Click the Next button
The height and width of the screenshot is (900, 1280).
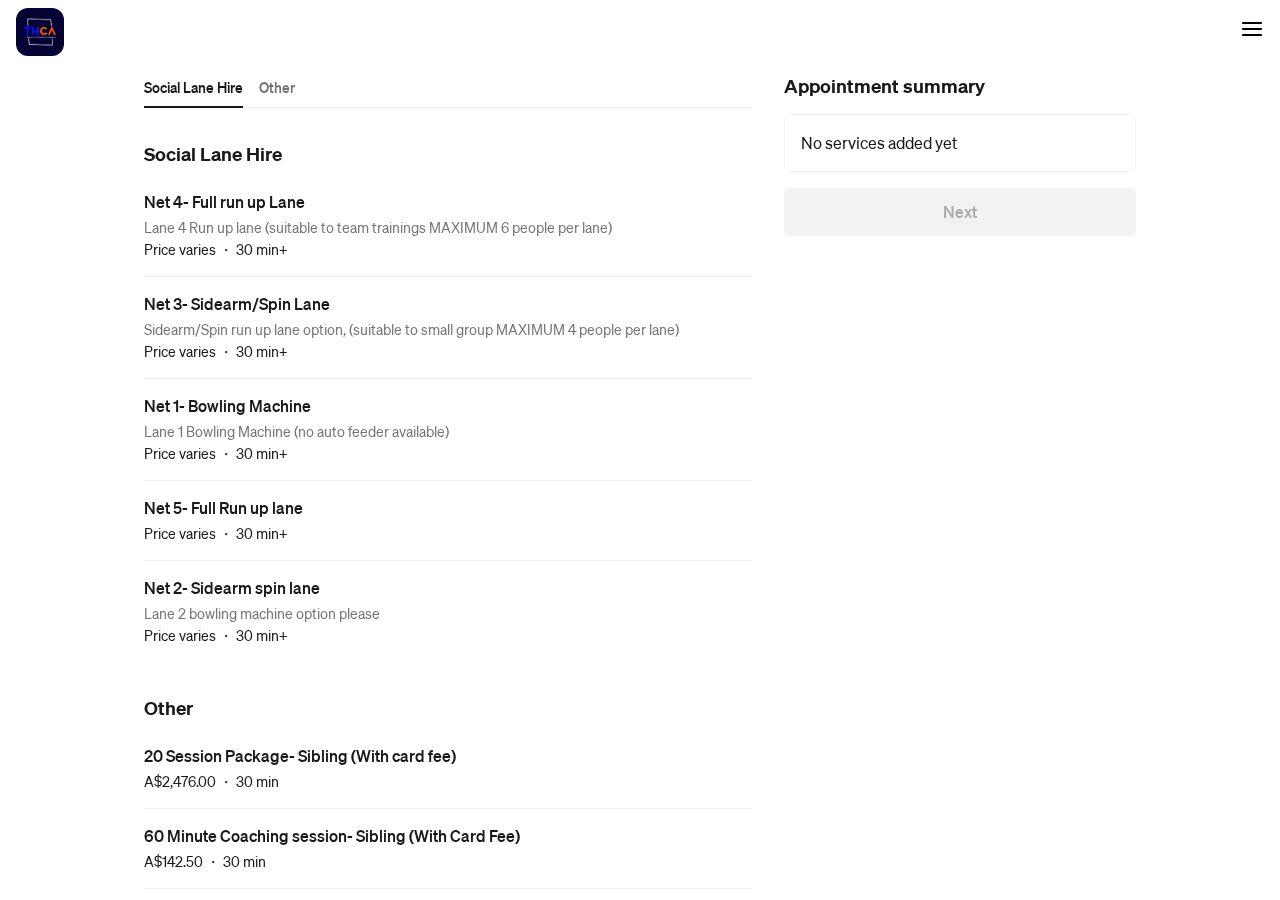960,212
